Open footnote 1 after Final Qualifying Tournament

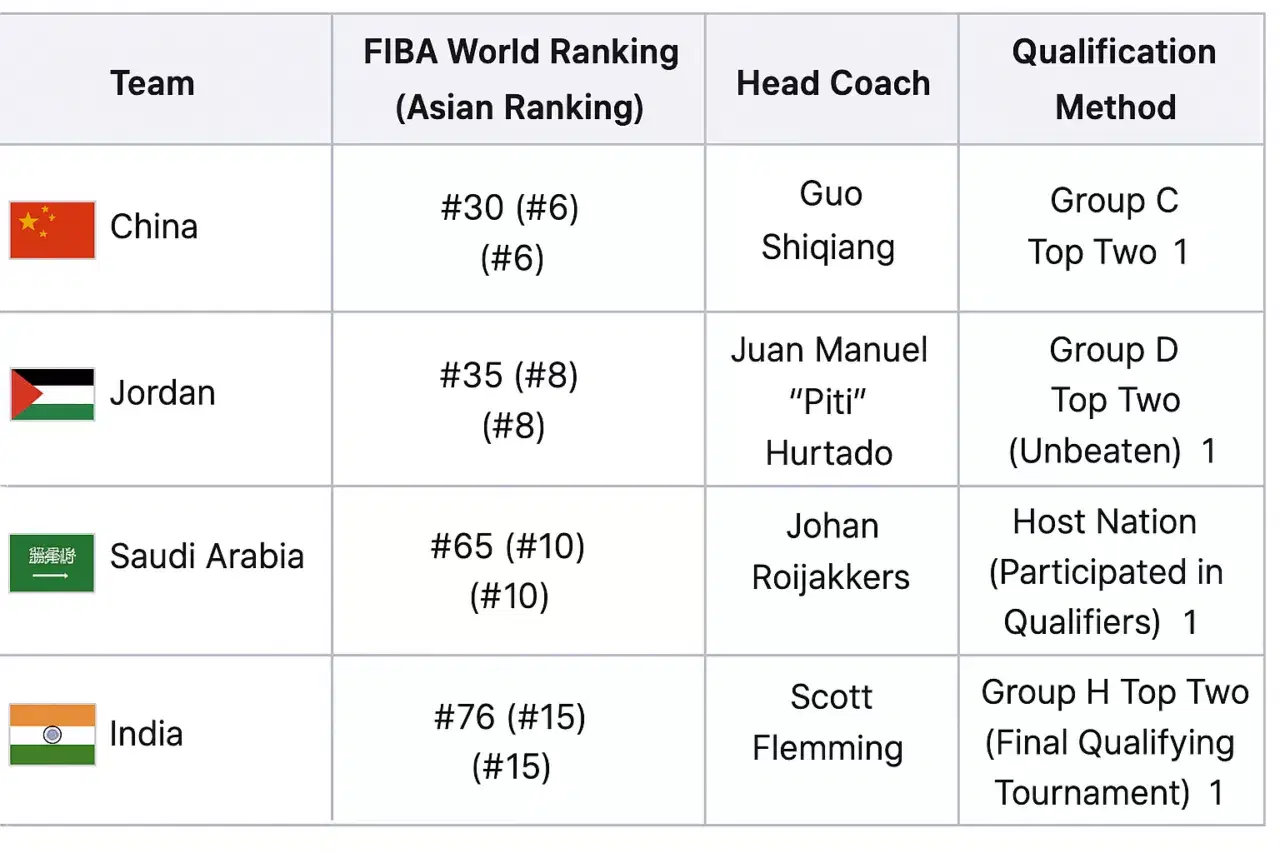[1216, 793]
